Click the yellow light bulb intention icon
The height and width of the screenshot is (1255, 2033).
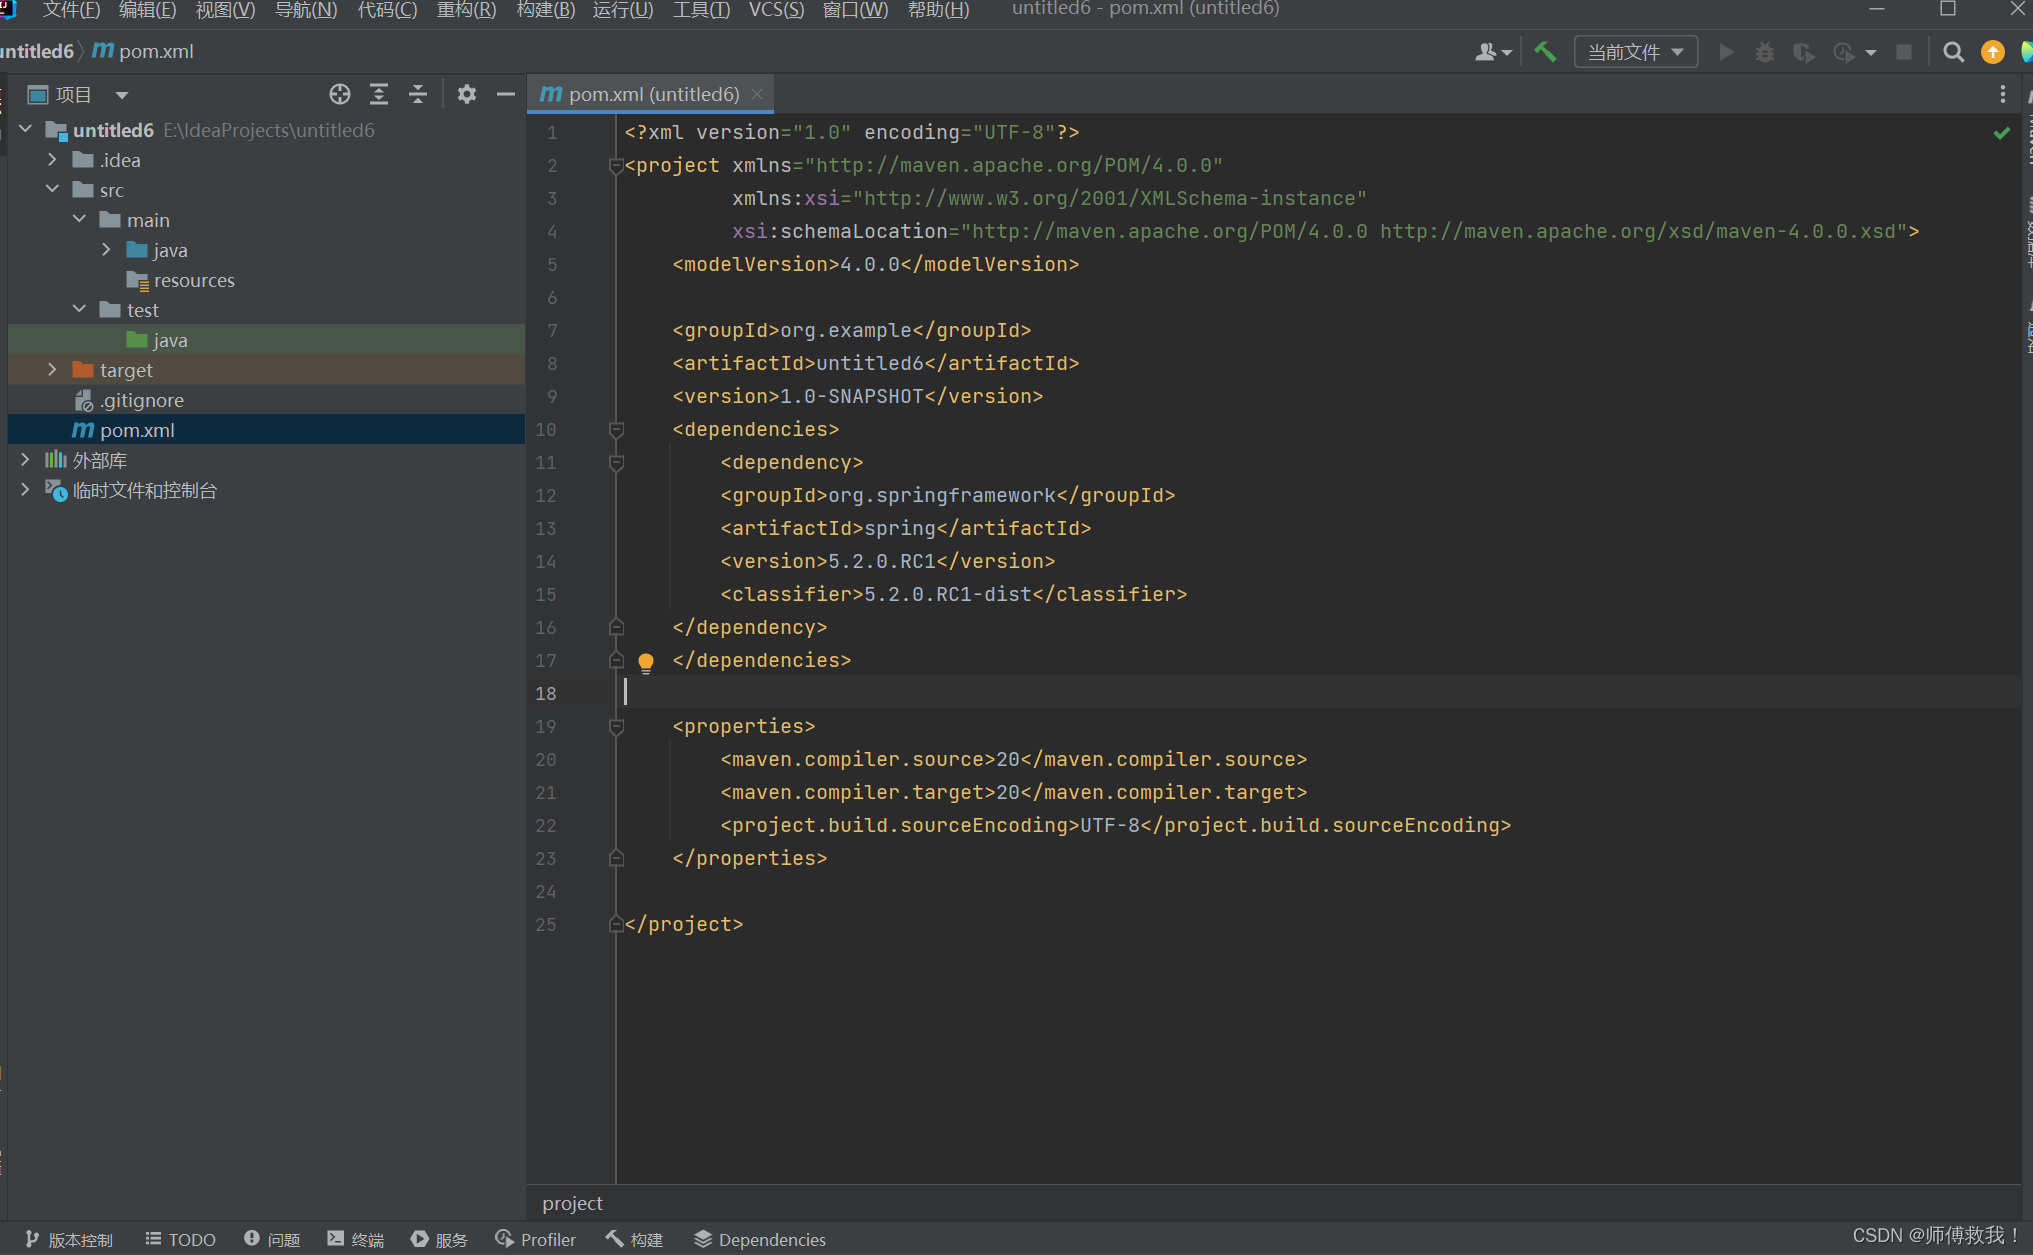tap(646, 662)
